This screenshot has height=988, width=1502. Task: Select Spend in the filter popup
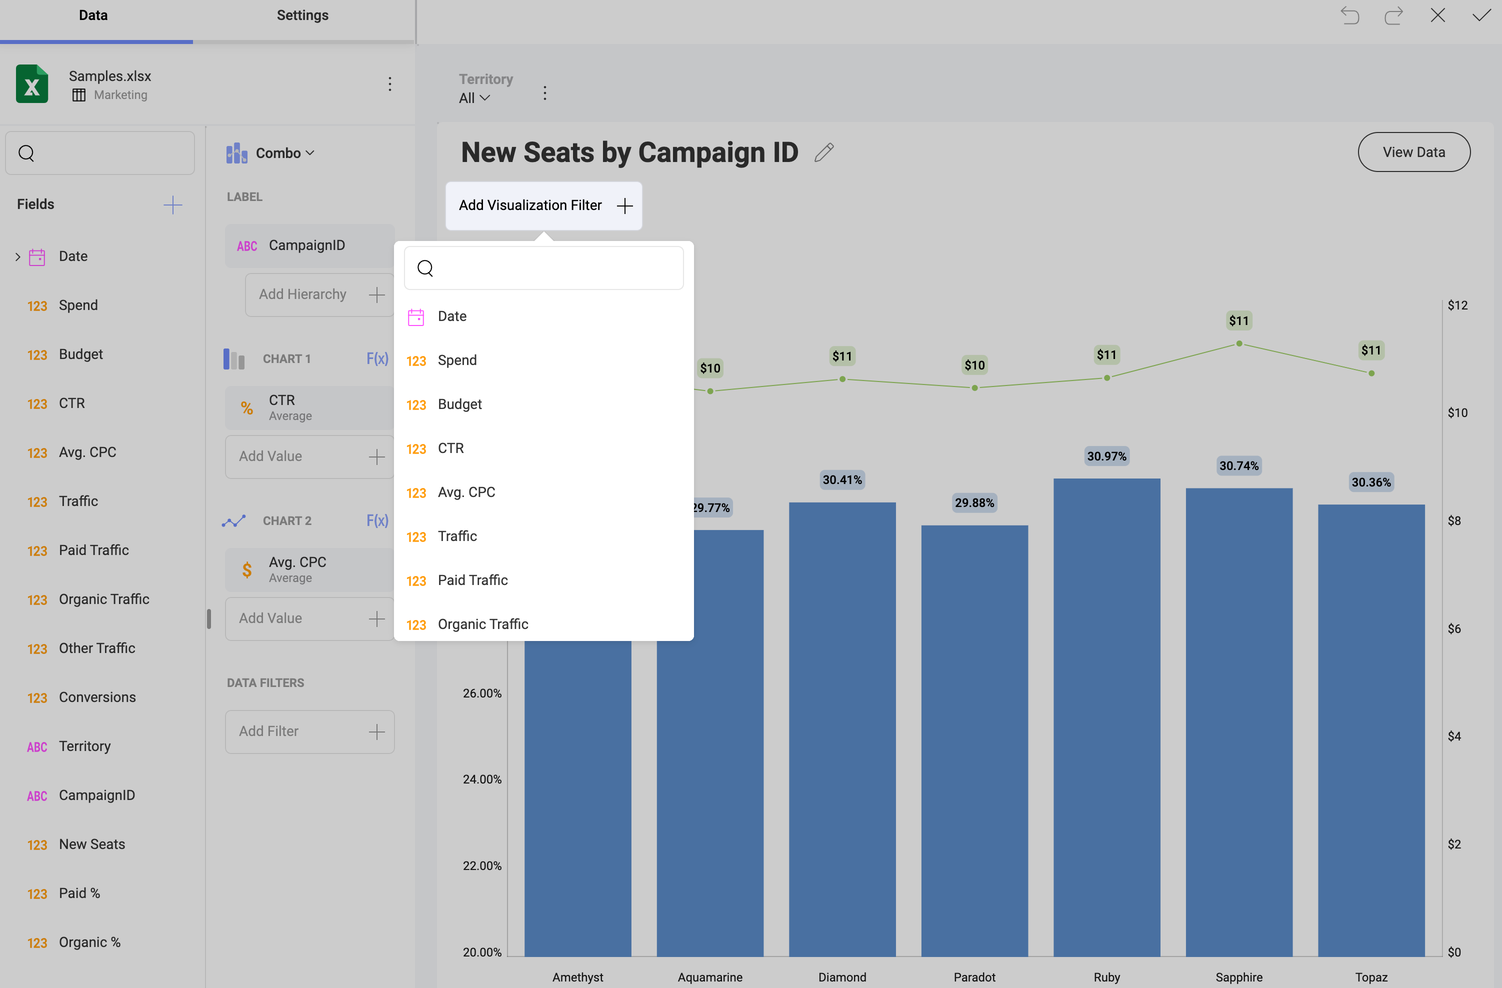tap(544, 360)
